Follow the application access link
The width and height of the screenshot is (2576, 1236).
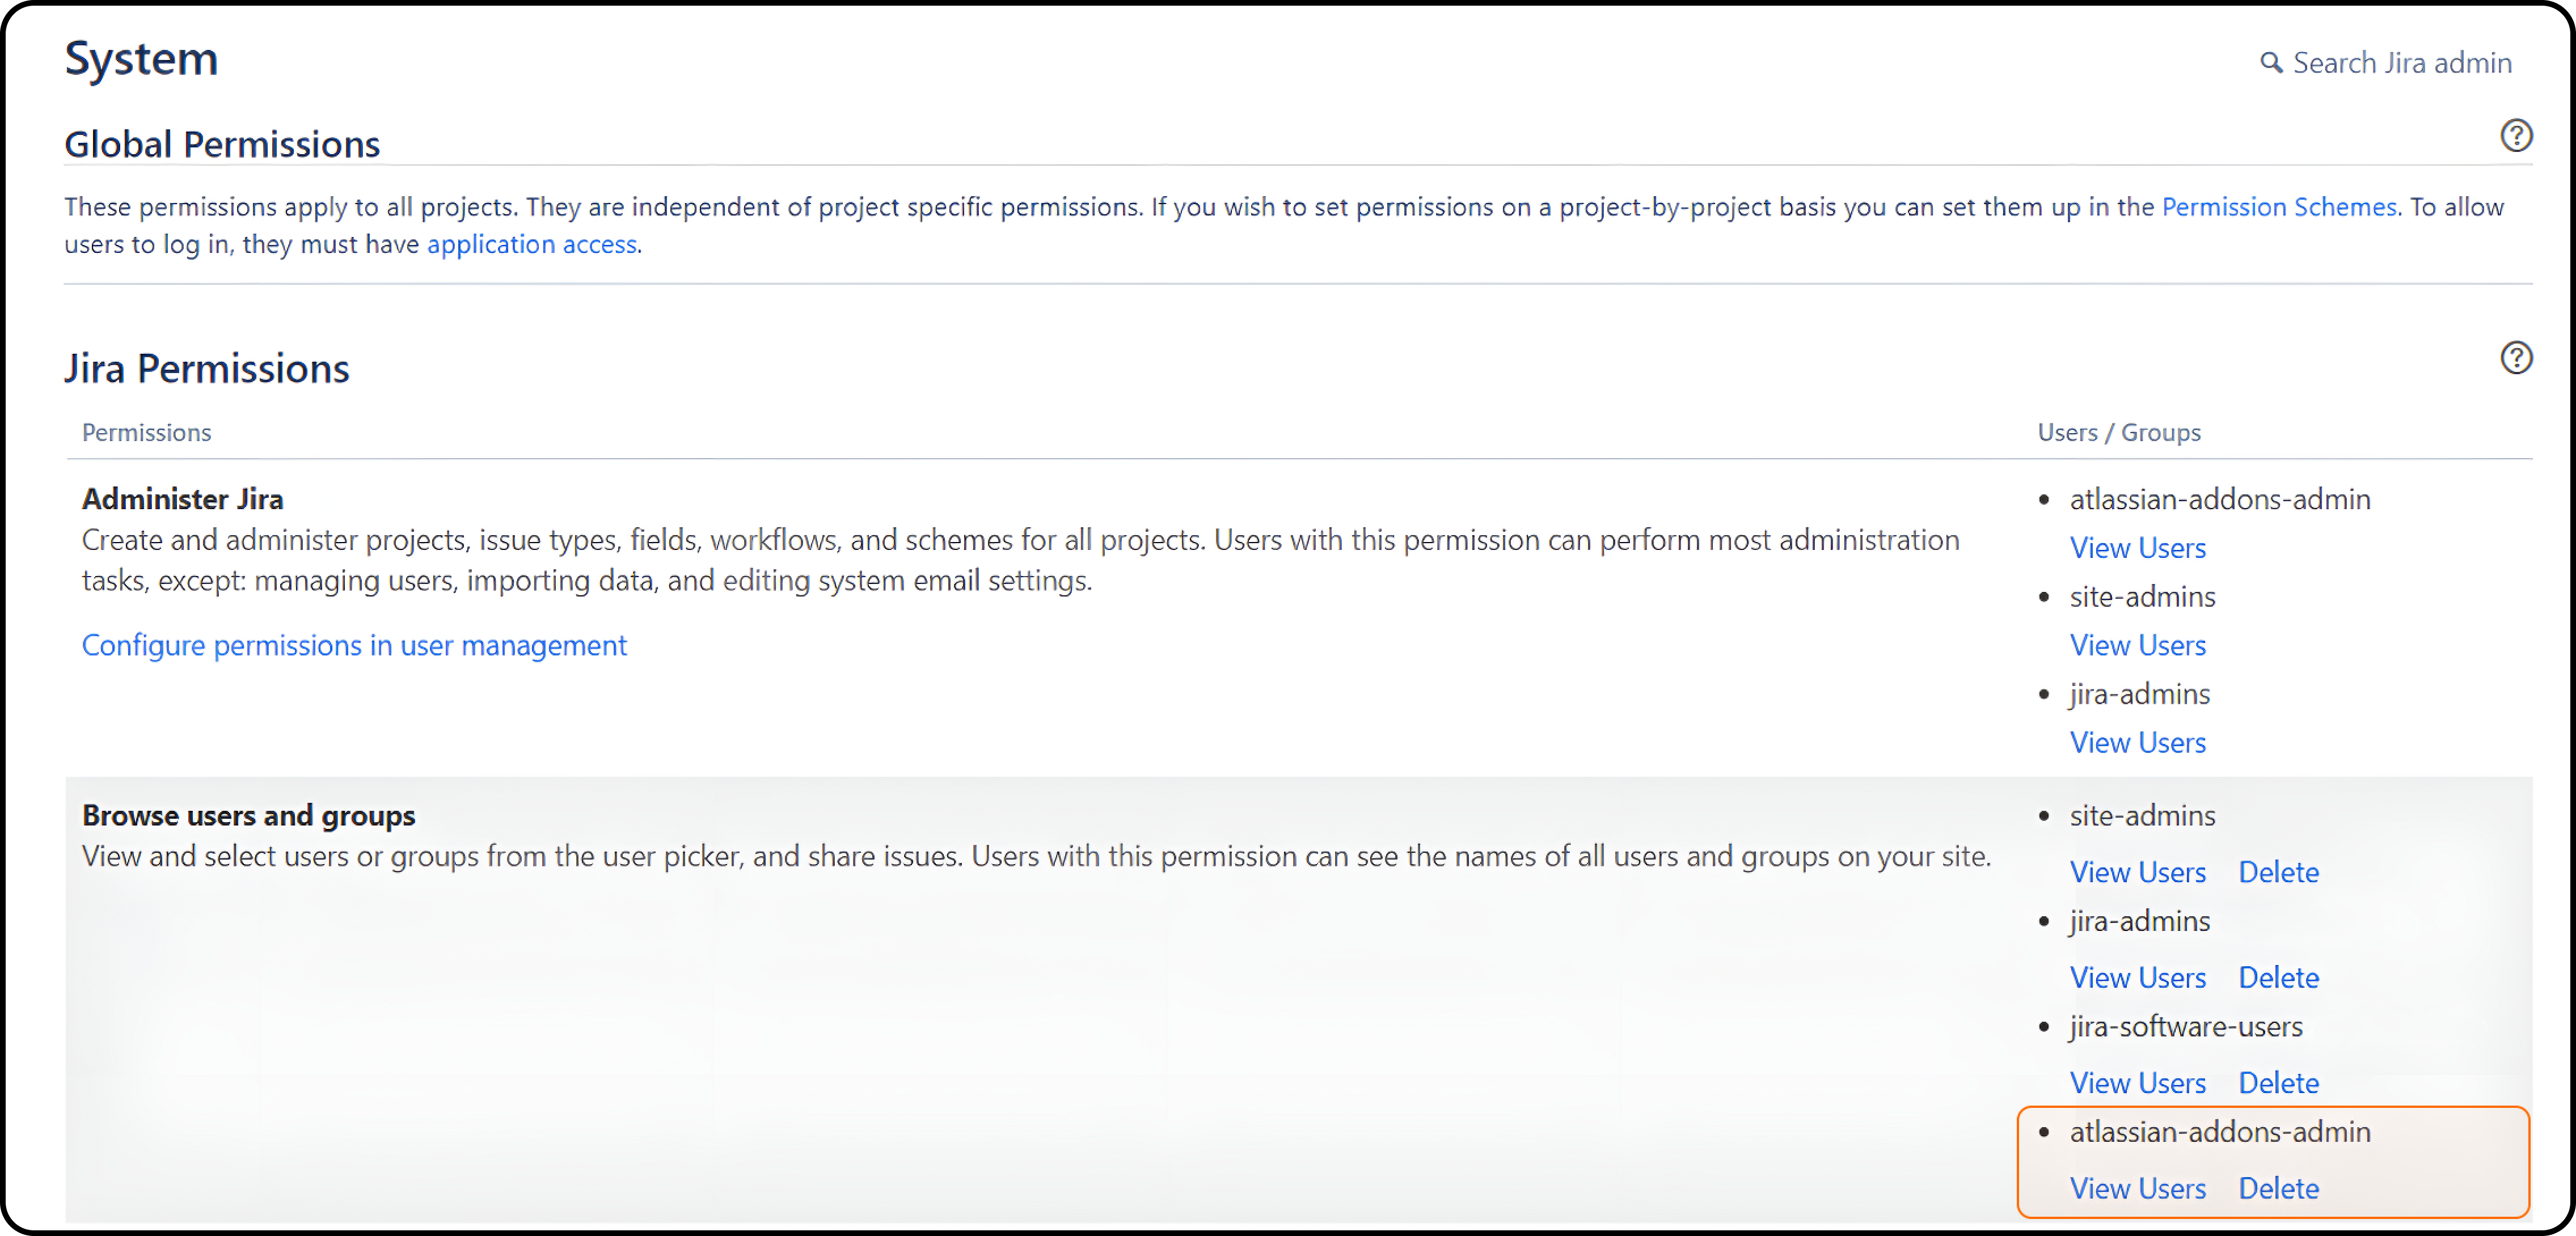[x=532, y=245]
